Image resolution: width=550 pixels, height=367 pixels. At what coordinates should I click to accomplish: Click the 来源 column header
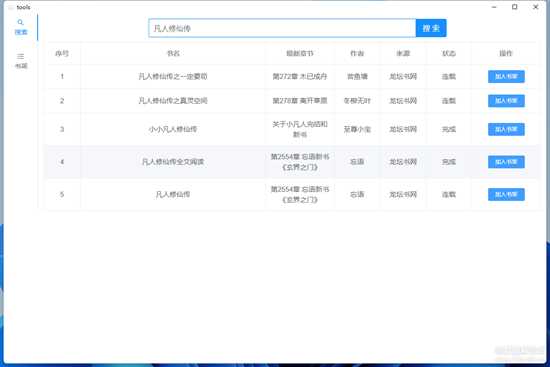click(403, 53)
